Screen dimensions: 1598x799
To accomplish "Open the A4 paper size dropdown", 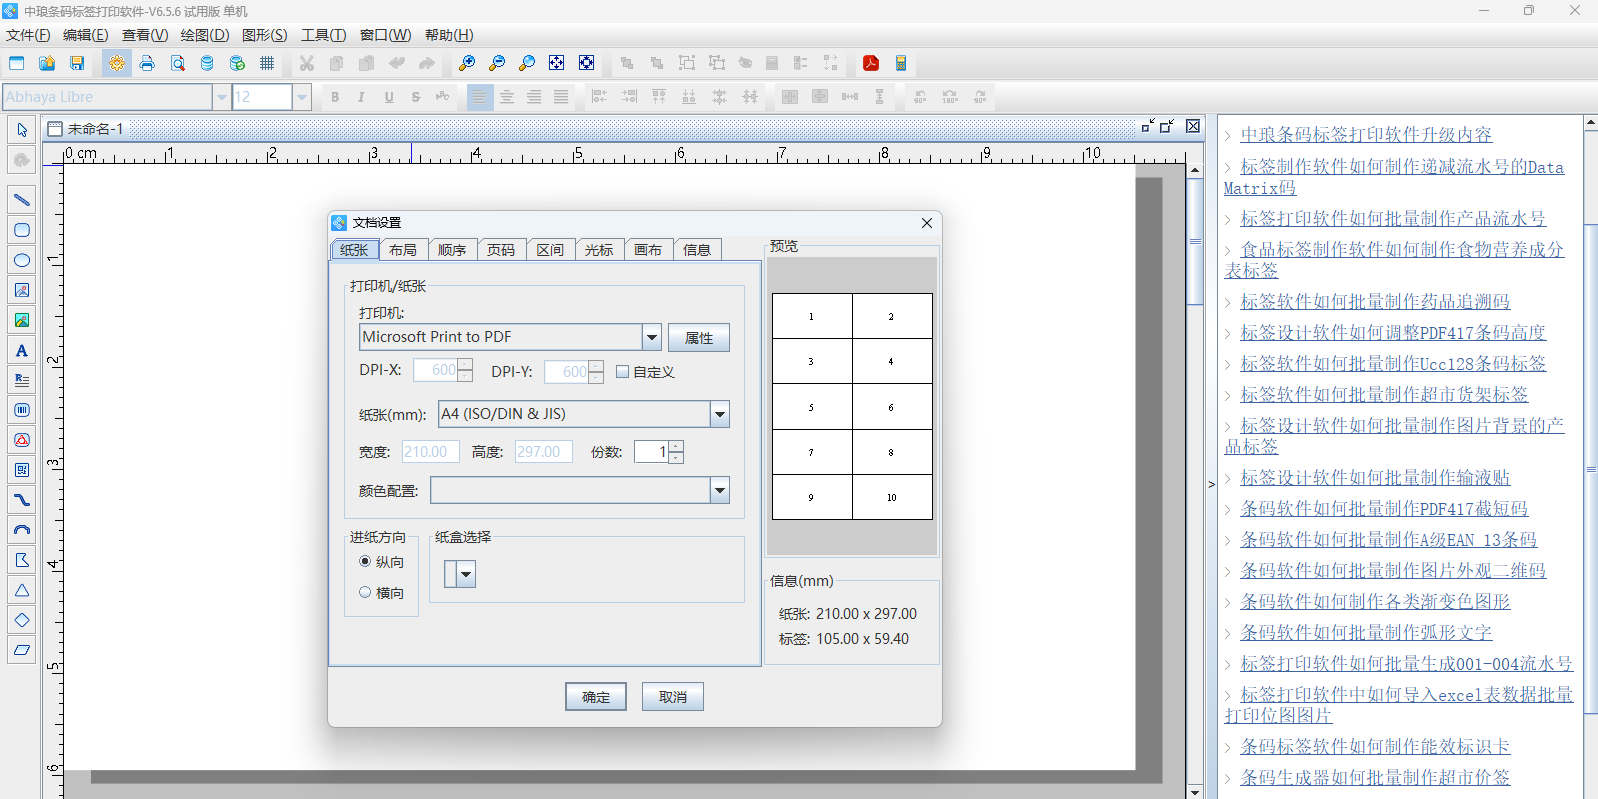I will click(x=719, y=414).
